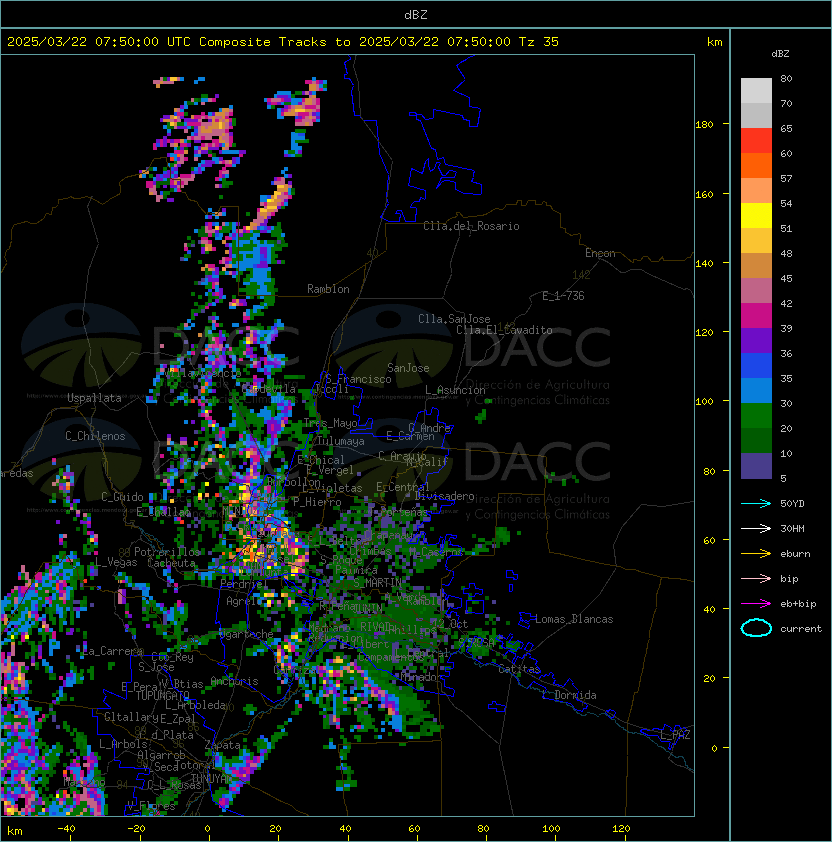
Task: Select the magenta 39-42 dBZ swatch
Action: (756, 315)
